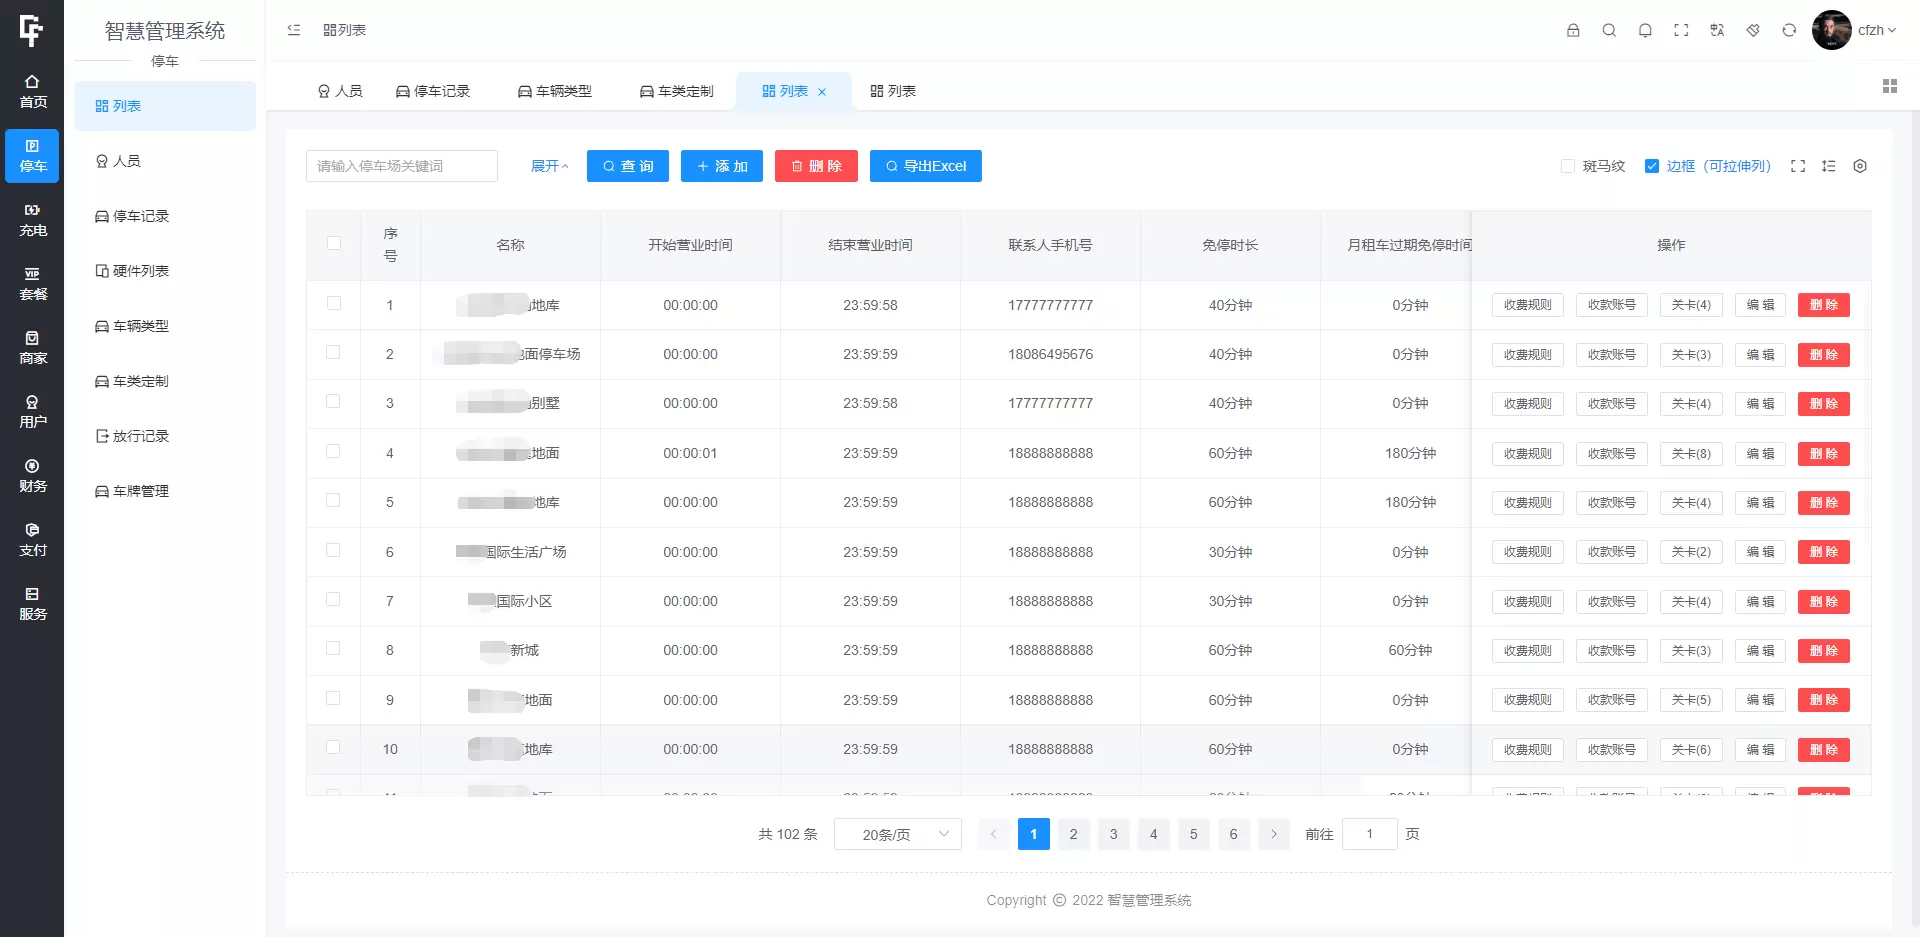Open 硬件列表 in the side menu
The height and width of the screenshot is (937, 1920).
point(165,271)
